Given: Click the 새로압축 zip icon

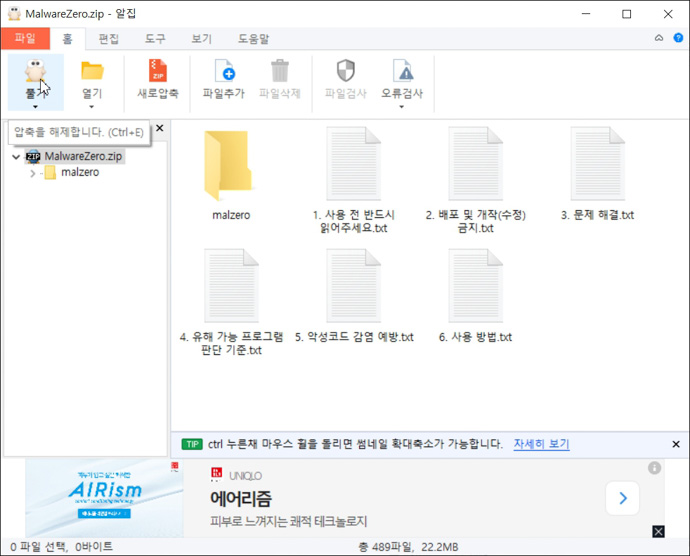Looking at the screenshot, I should pyautogui.click(x=158, y=70).
